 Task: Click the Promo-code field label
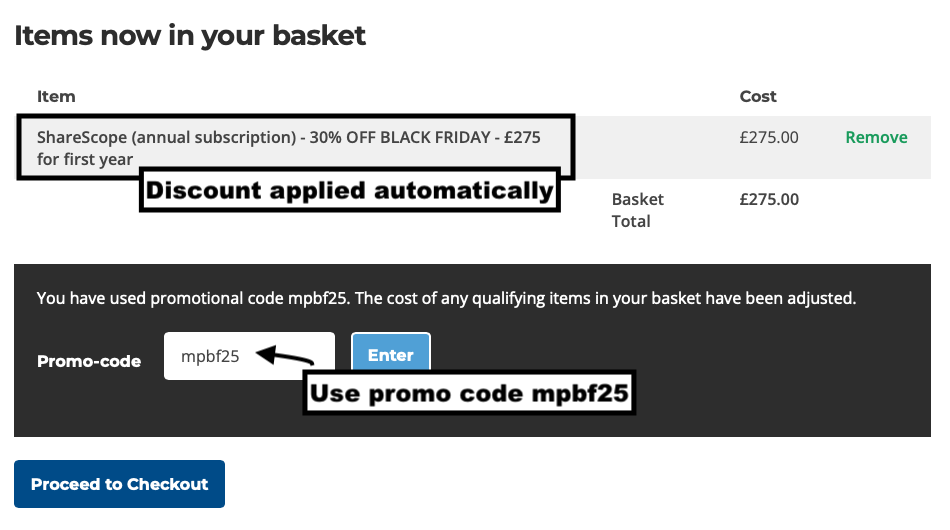[89, 361]
